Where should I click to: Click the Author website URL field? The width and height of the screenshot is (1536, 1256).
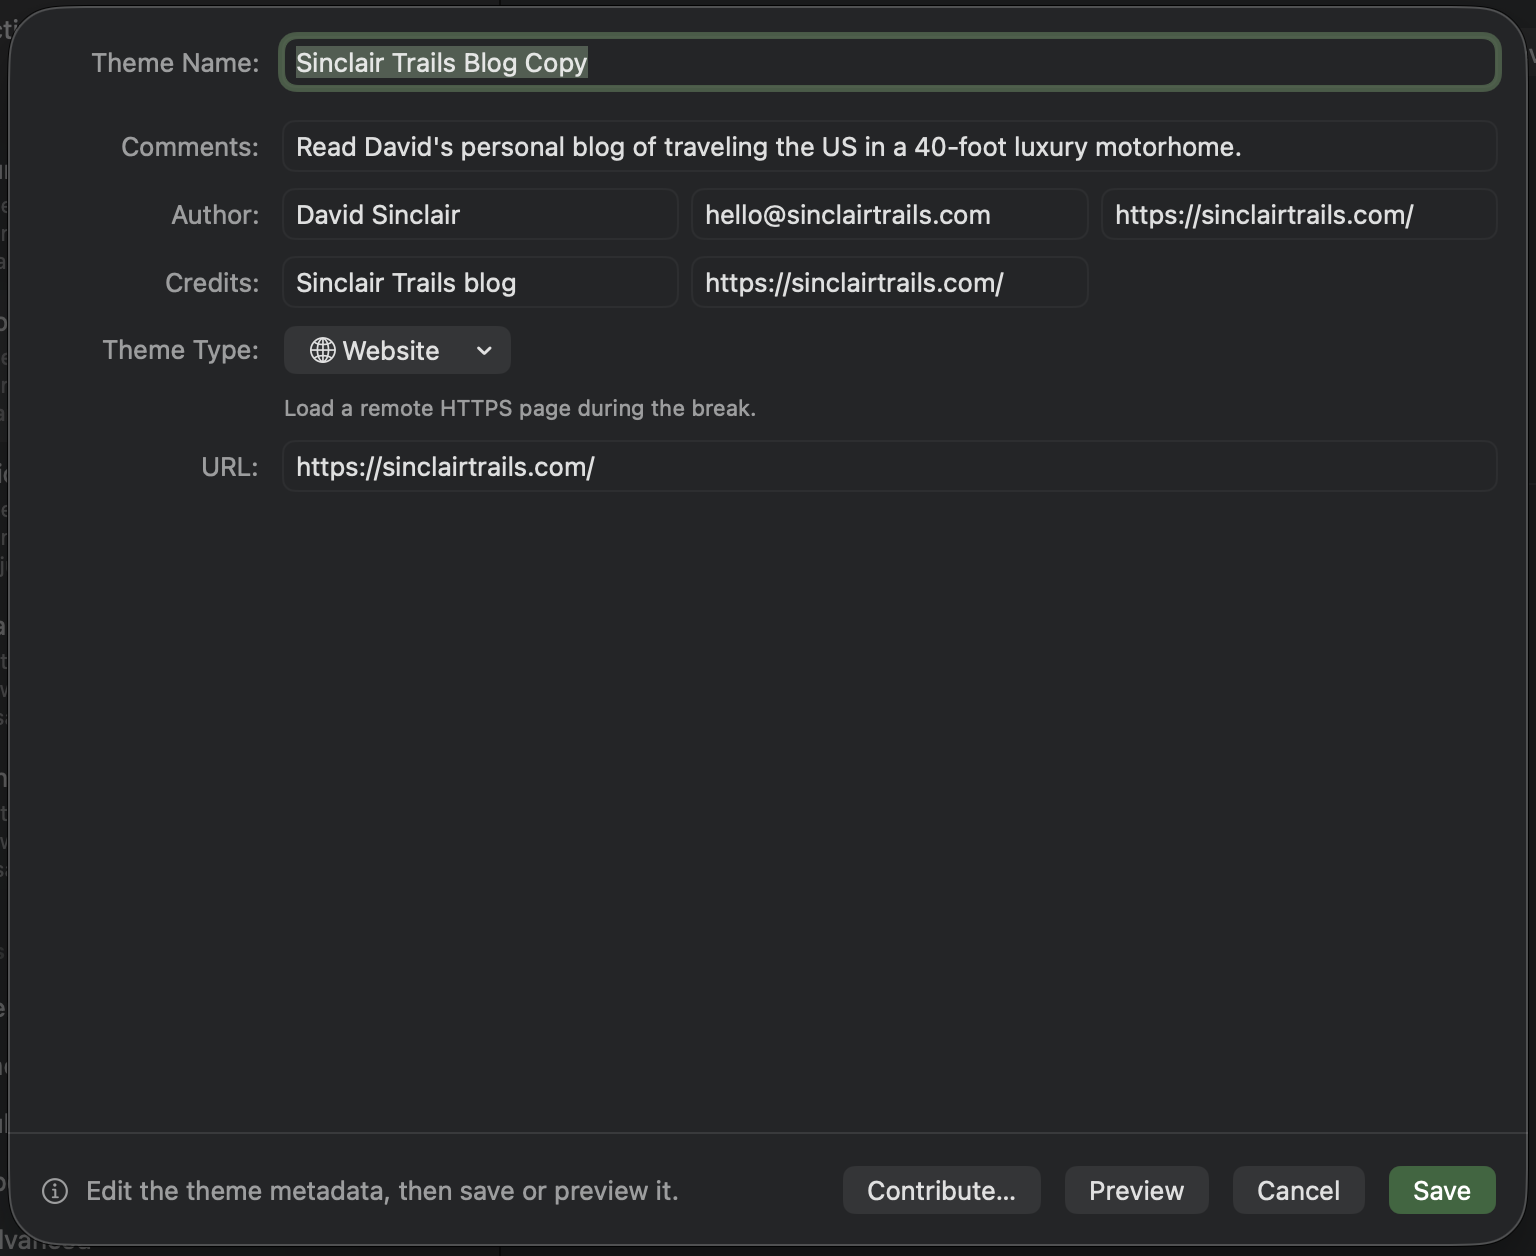tap(1299, 214)
